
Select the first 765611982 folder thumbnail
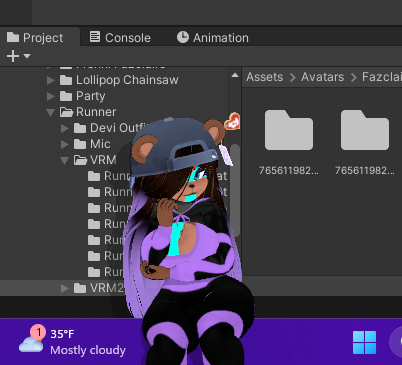point(289,130)
